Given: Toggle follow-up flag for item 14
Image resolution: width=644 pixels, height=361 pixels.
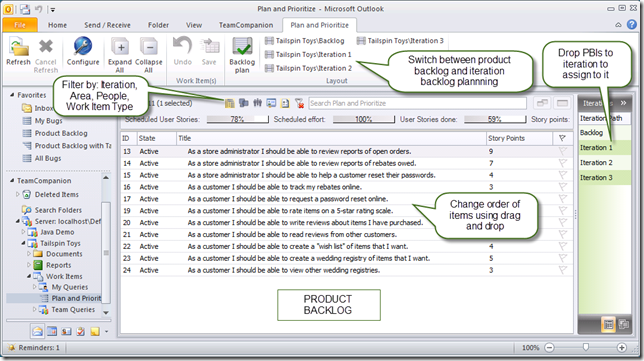Looking at the screenshot, I should point(562,163).
